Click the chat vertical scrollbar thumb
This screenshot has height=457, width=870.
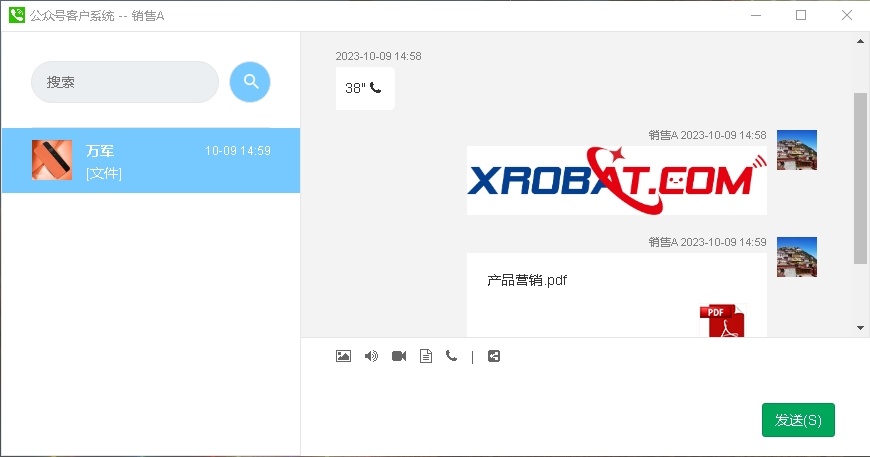coord(860,178)
